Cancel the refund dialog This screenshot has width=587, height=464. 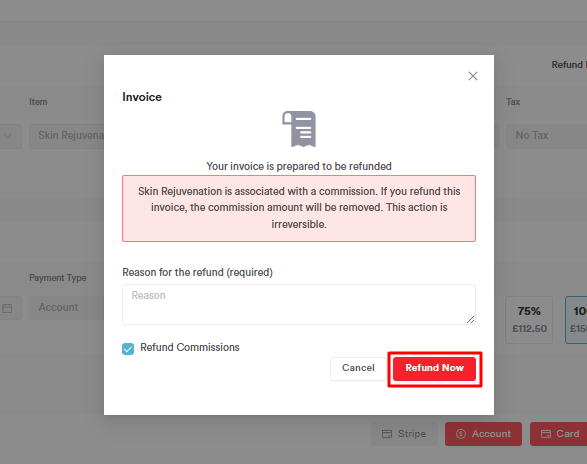pos(358,369)
